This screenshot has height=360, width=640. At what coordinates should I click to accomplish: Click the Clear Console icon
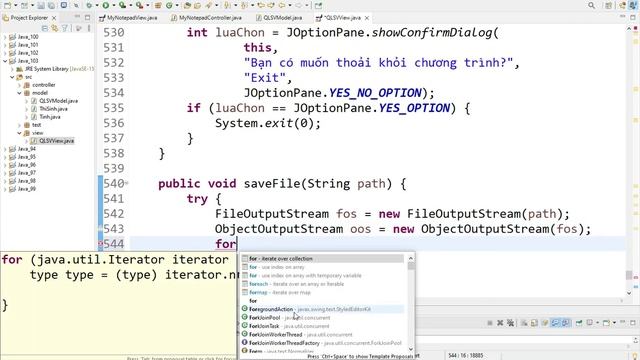coord(524,323)
